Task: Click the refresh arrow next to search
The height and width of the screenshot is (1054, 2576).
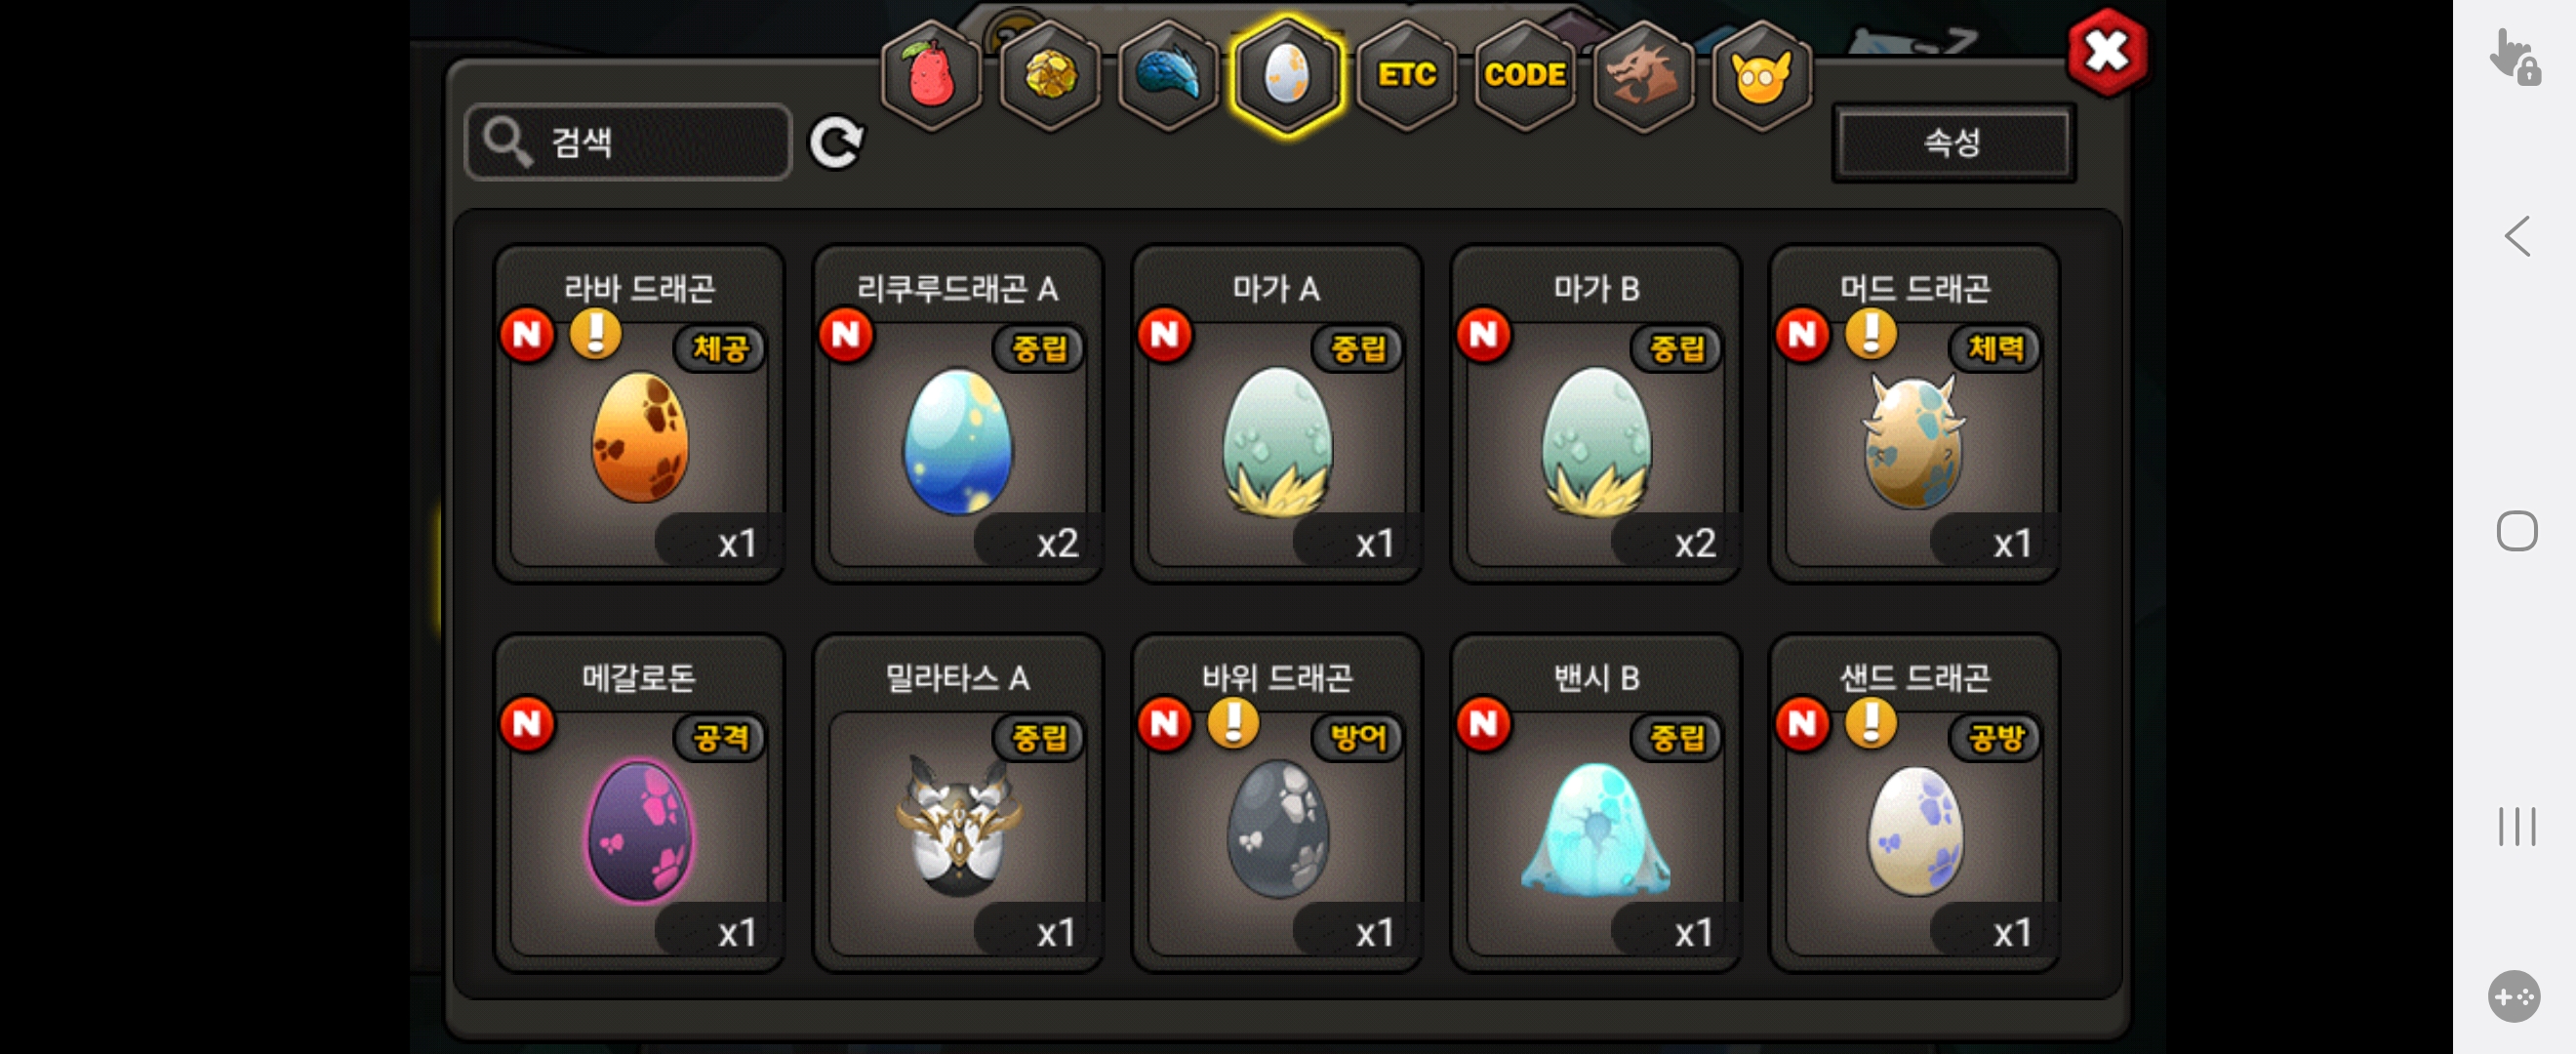Action: pyautogui.click(x=836, y=142)
